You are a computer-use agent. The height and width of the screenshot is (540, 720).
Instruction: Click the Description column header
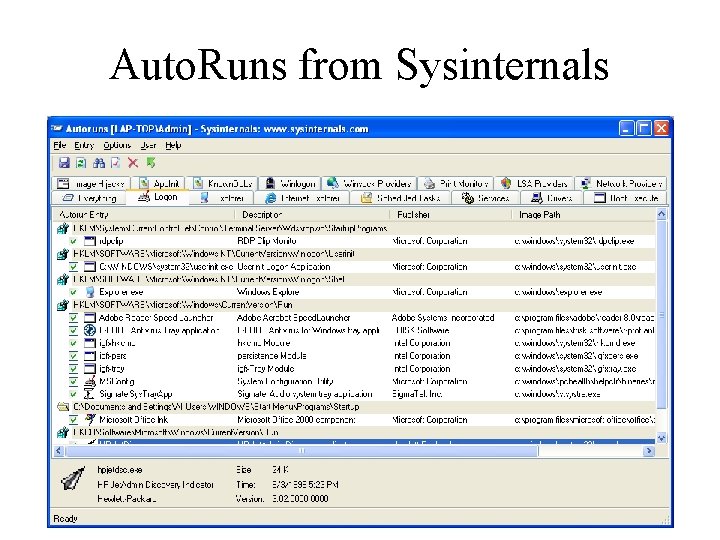312,214
